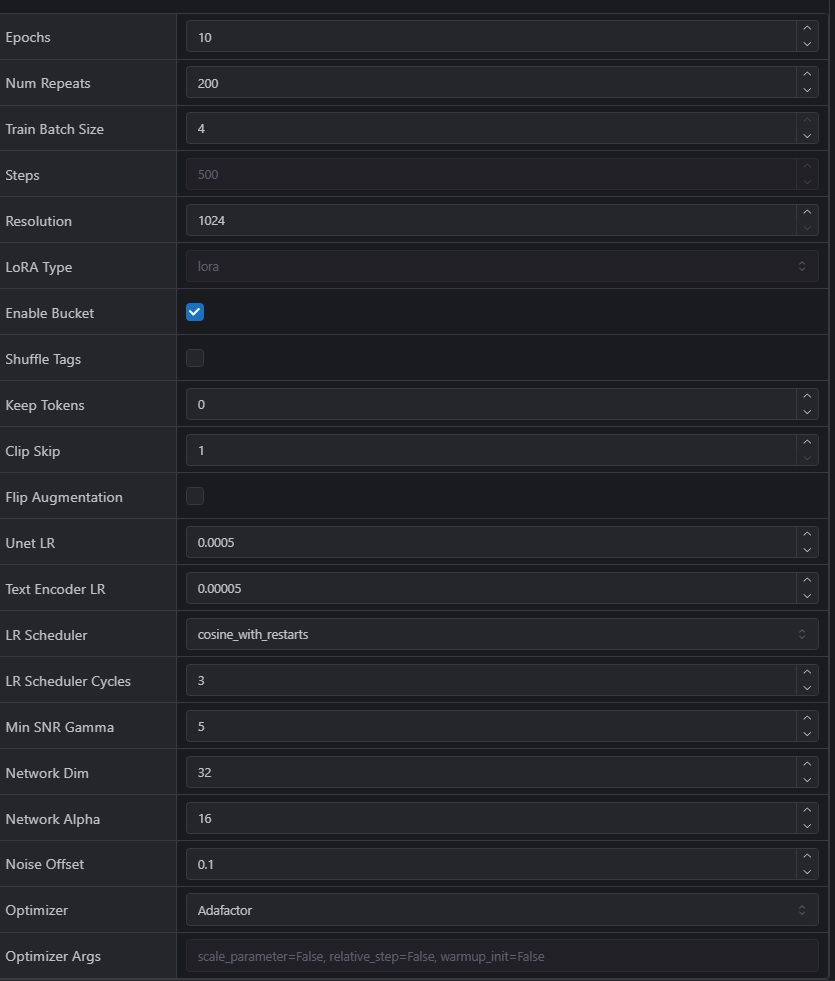This screenshot has height=981, width=835.
Task: Expand the LoRA Type dropdown
Action: pyautogui.click(x=501, y=266)
